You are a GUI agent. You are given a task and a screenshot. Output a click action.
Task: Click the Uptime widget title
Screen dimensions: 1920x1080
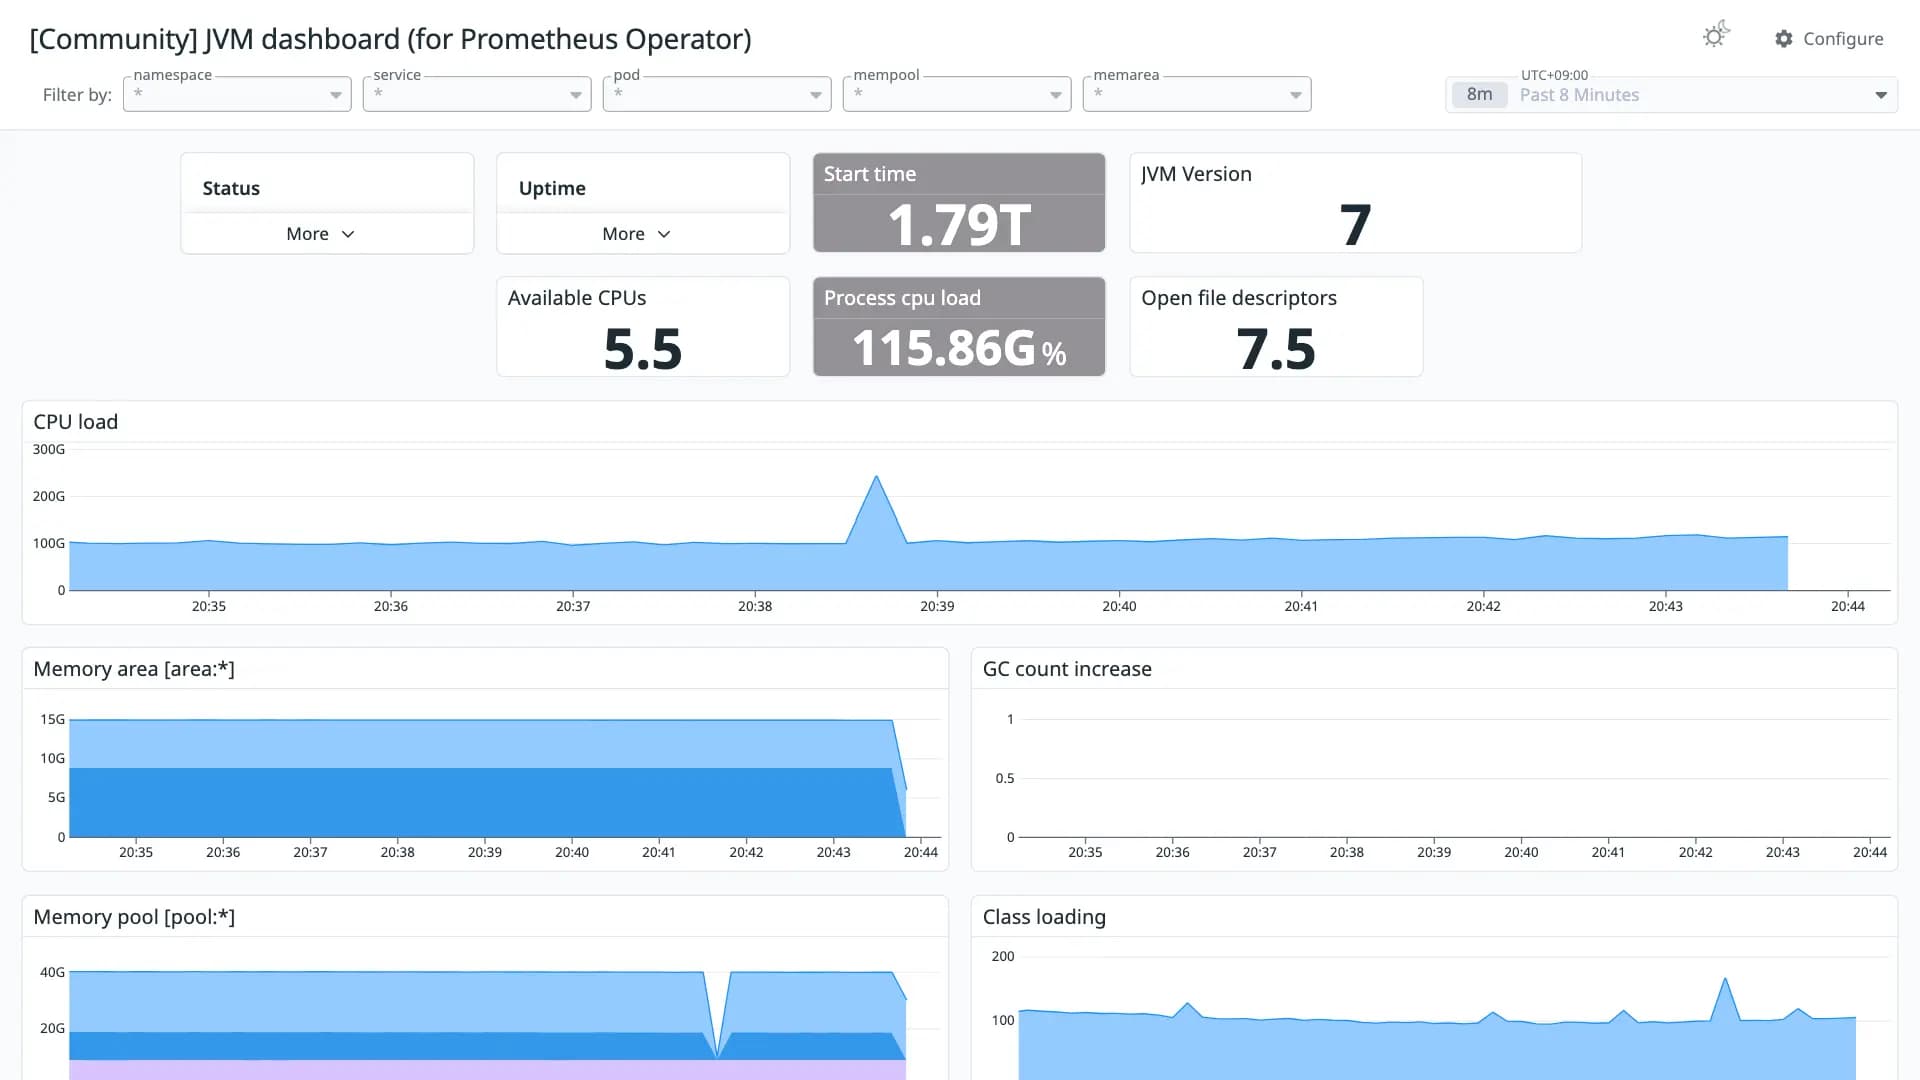pos(552,188)
